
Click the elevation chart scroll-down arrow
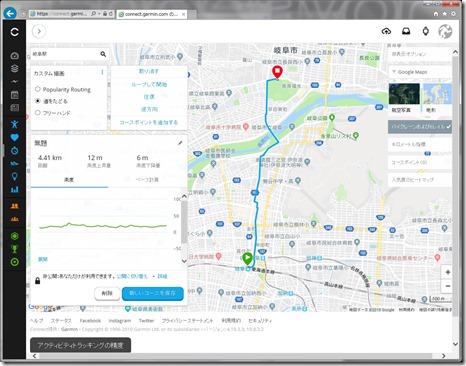(x=184, y=261)
